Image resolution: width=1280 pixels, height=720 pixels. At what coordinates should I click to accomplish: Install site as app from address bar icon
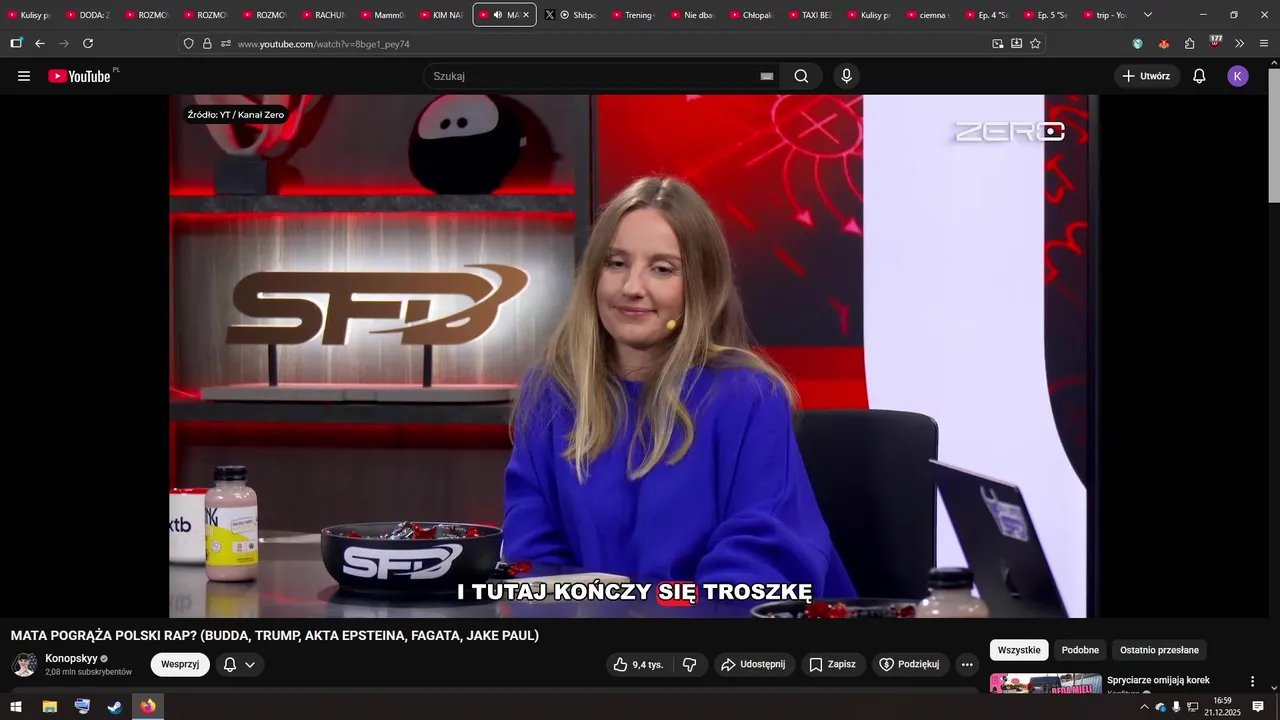tap(1016, 43)
